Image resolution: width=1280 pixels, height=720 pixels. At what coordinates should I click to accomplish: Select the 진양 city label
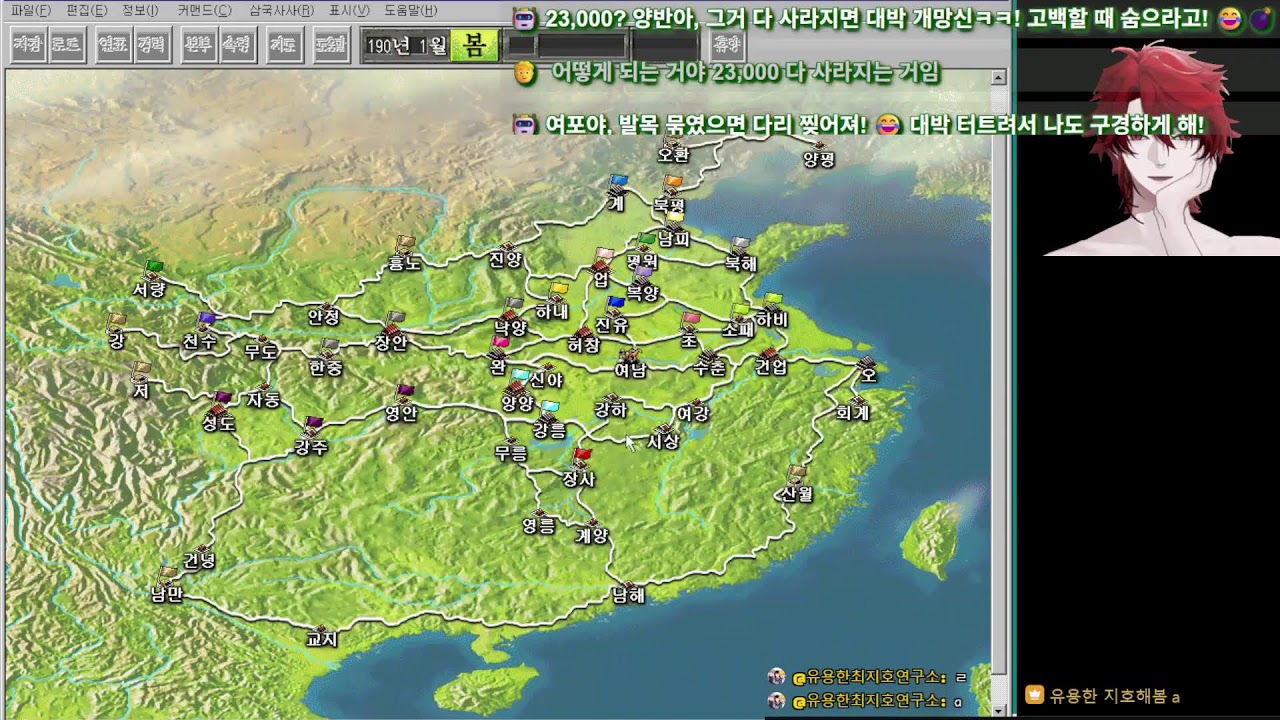[x=506, y=259]
